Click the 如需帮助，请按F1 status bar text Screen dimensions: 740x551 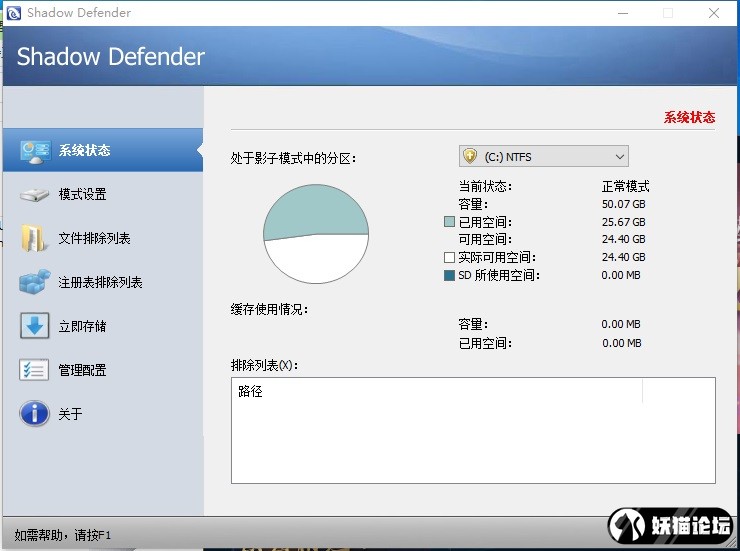point(62,535)
